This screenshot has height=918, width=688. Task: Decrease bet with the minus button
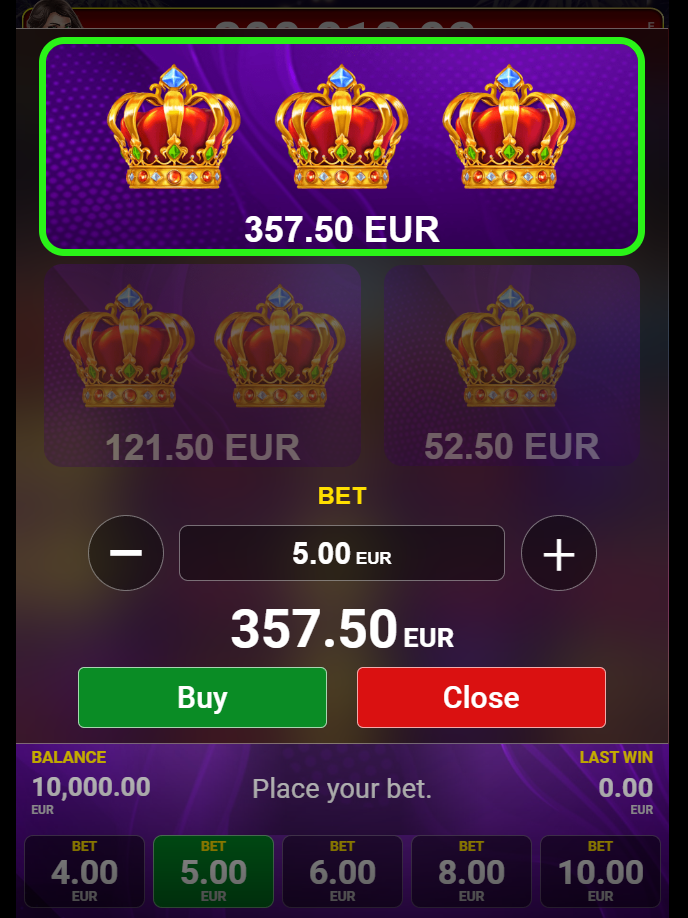[126, 553]
